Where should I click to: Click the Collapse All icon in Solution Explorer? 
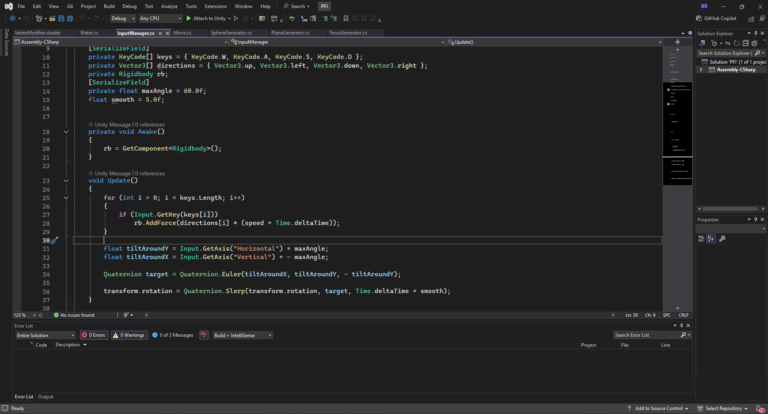[745, 43]
